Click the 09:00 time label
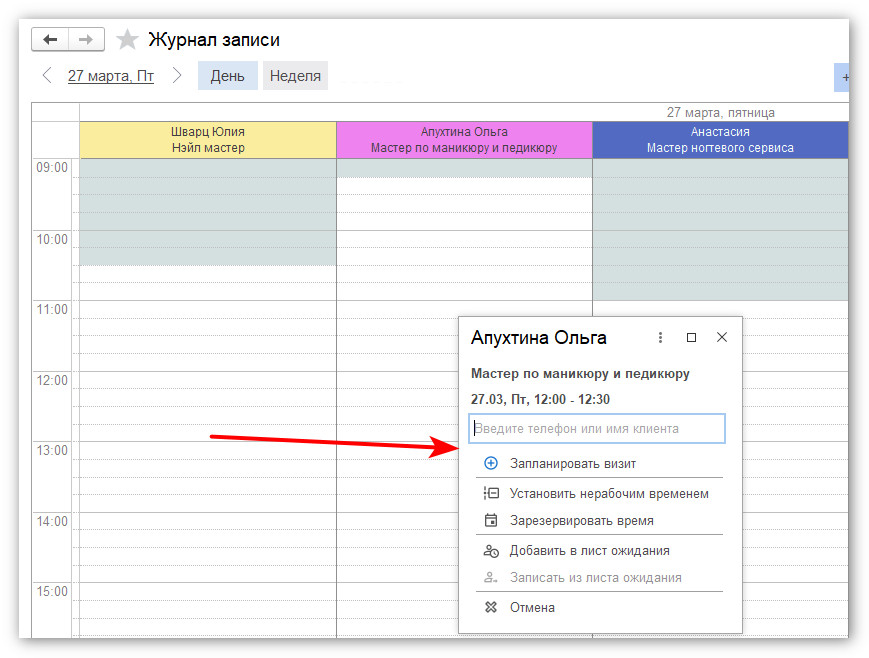 (52, 167)
